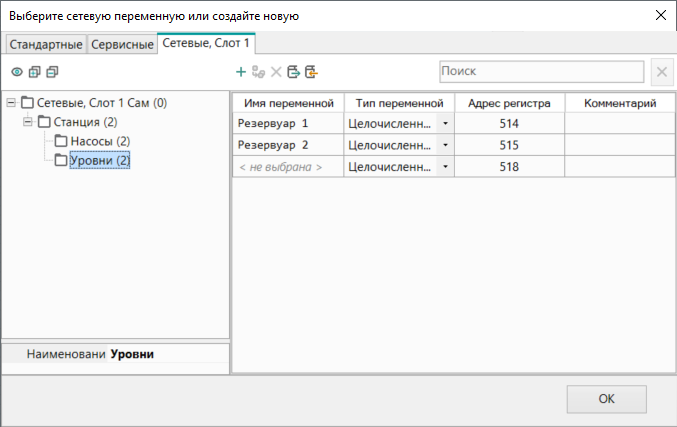Image resolution: width=677 pixels, height=427 pixels.
Task: Click the Имя переменной column header
Action: point(288,103)
